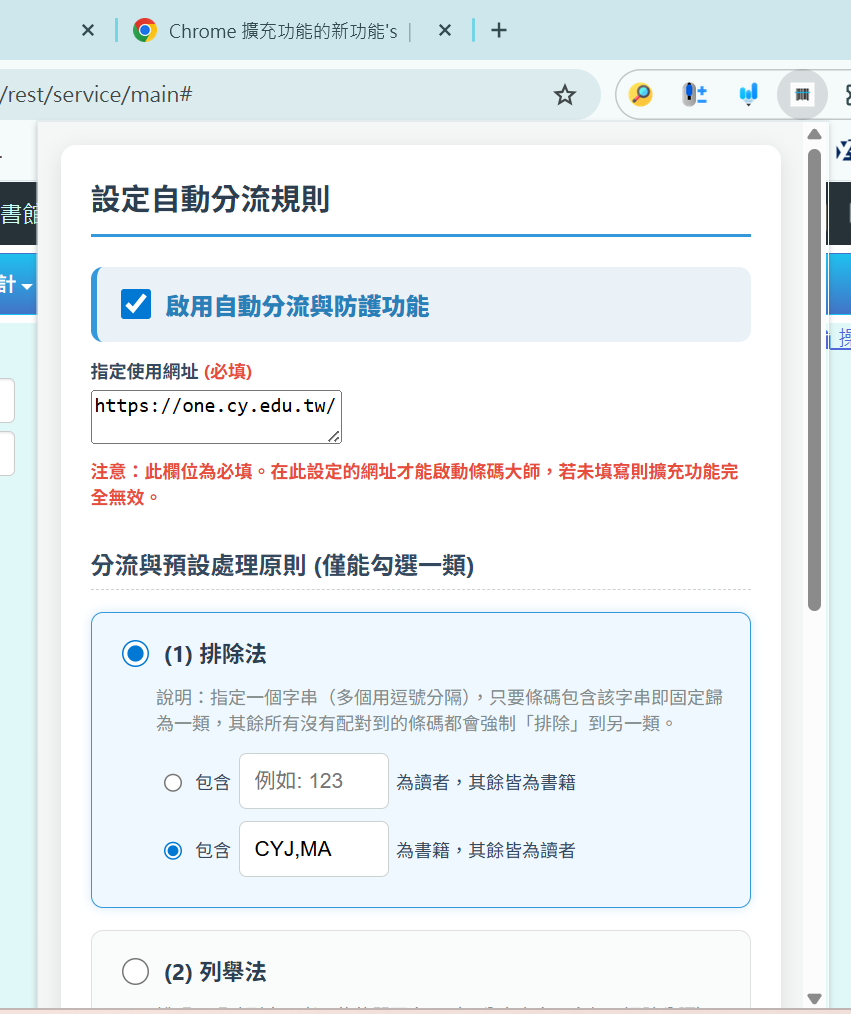Open the blue chart extension icon
The height and width of the screenshot is (1014, 851).
click(748, 94)
